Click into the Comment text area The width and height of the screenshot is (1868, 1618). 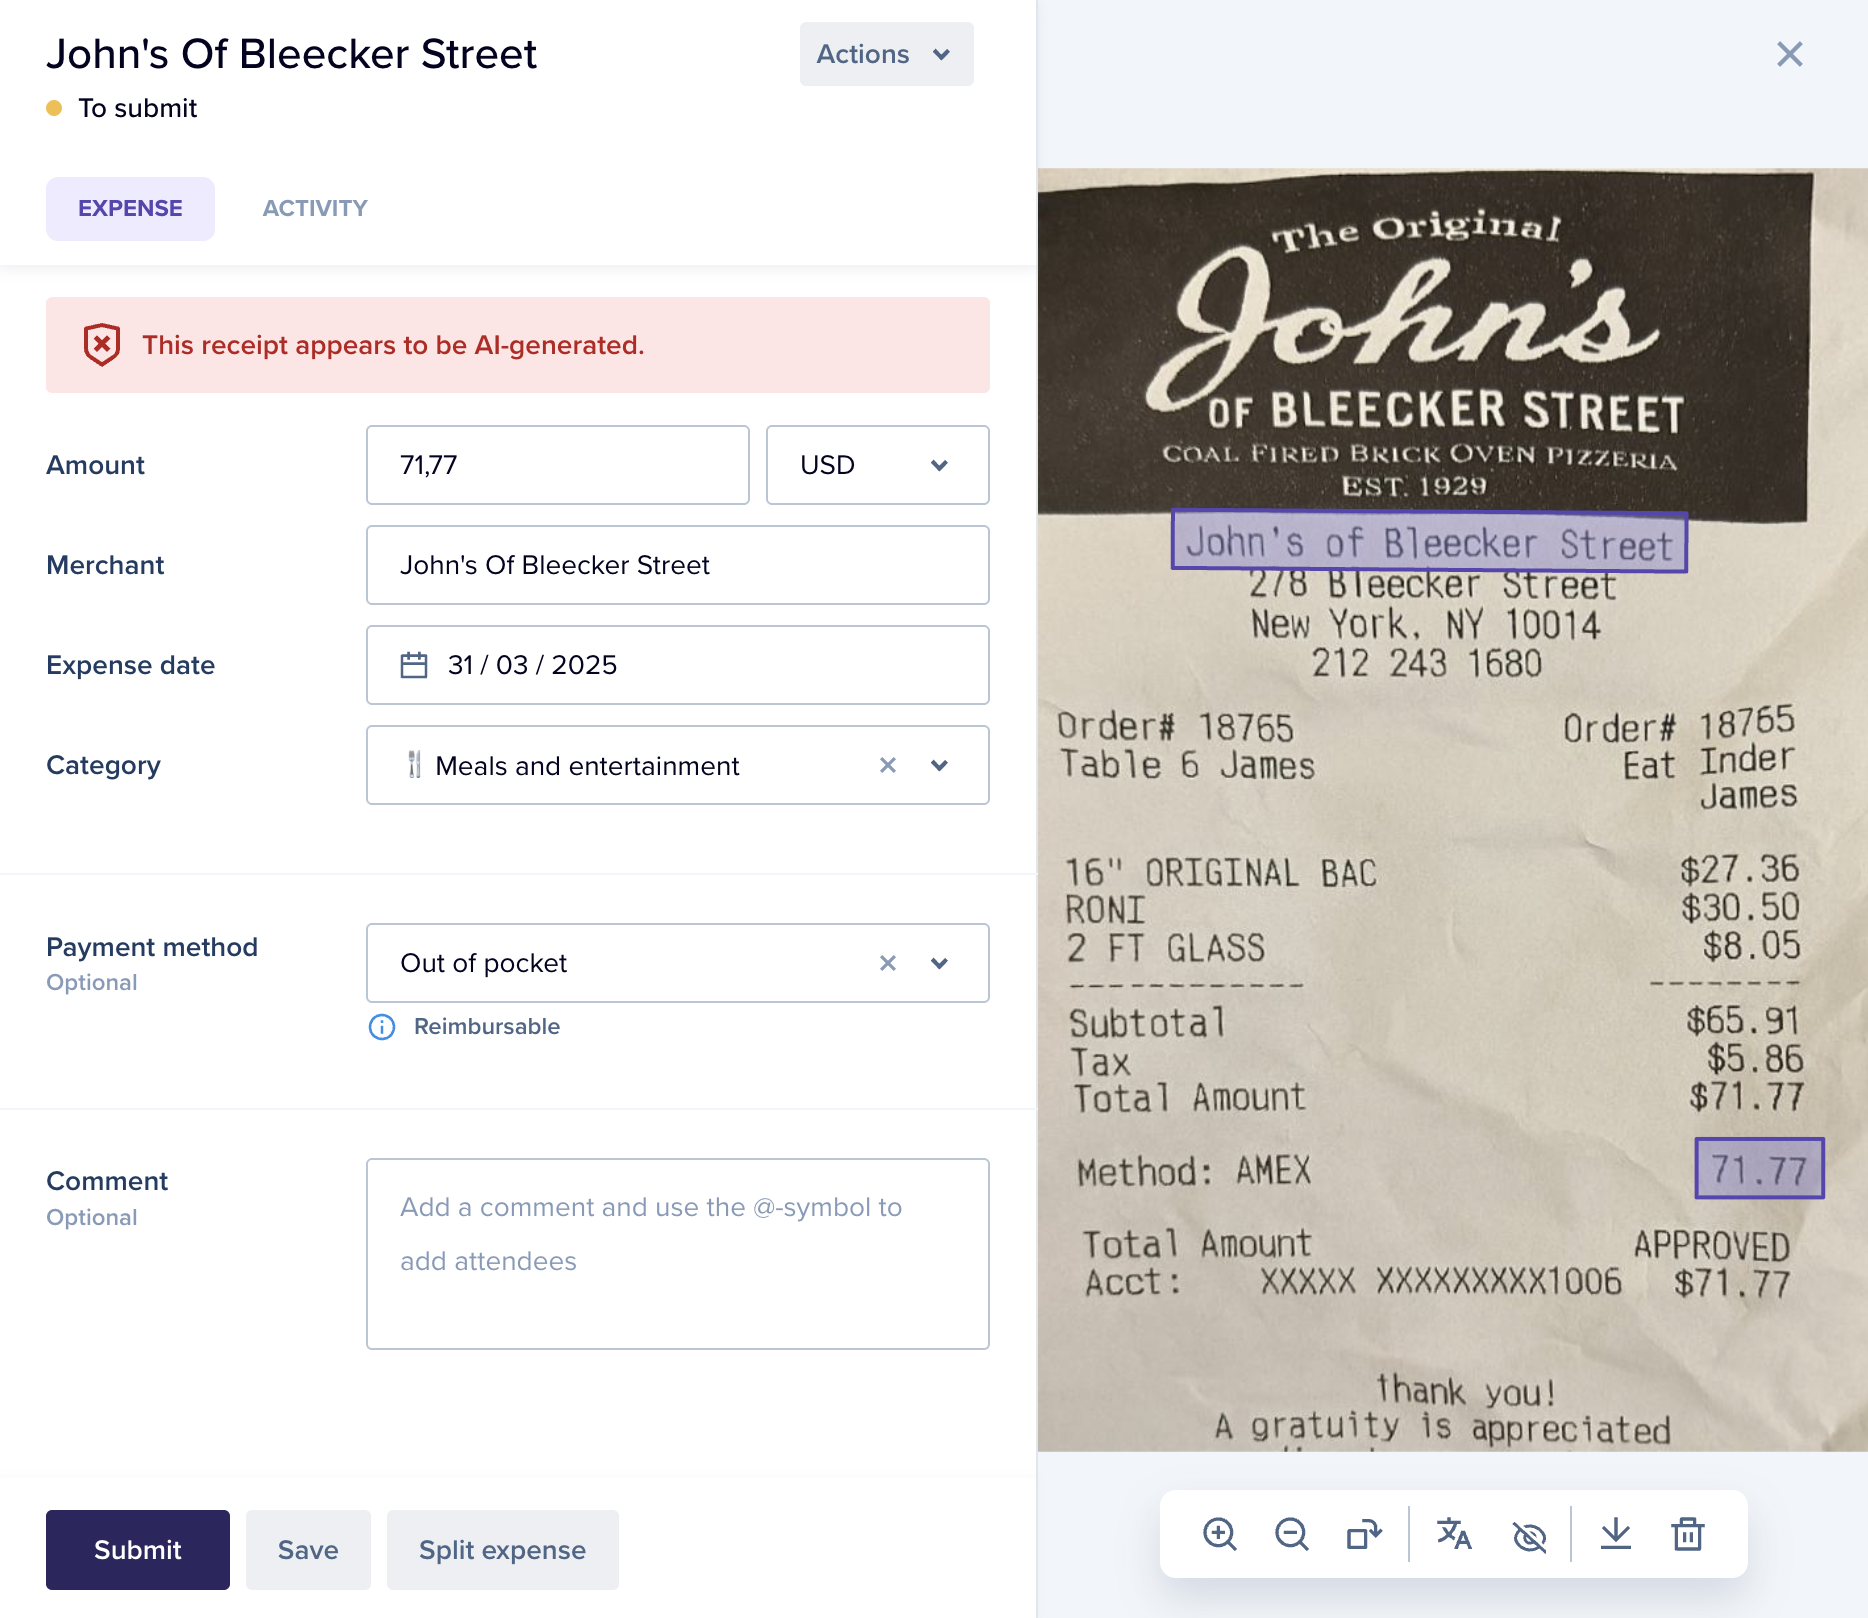[678, 1254]
